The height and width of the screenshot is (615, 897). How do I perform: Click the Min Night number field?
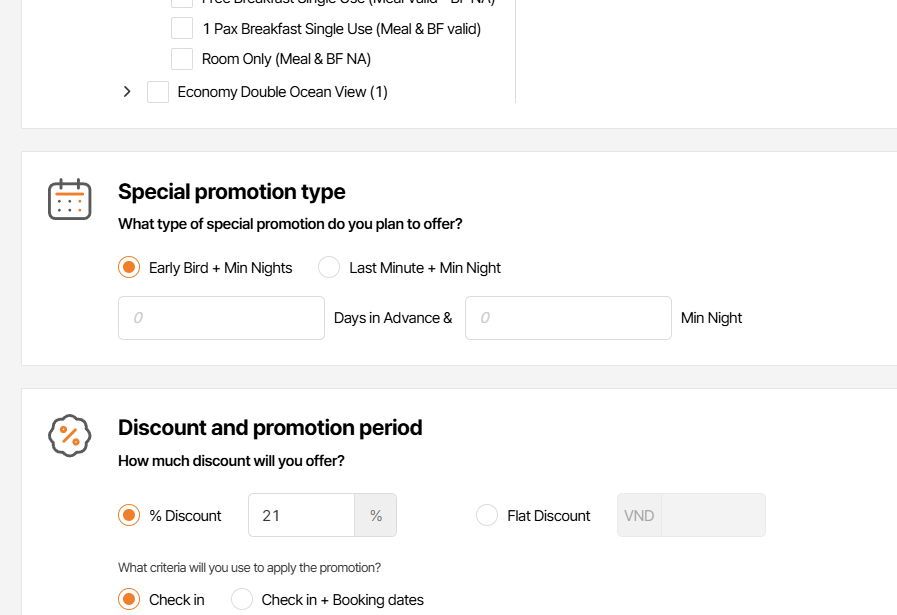(568, 318)
